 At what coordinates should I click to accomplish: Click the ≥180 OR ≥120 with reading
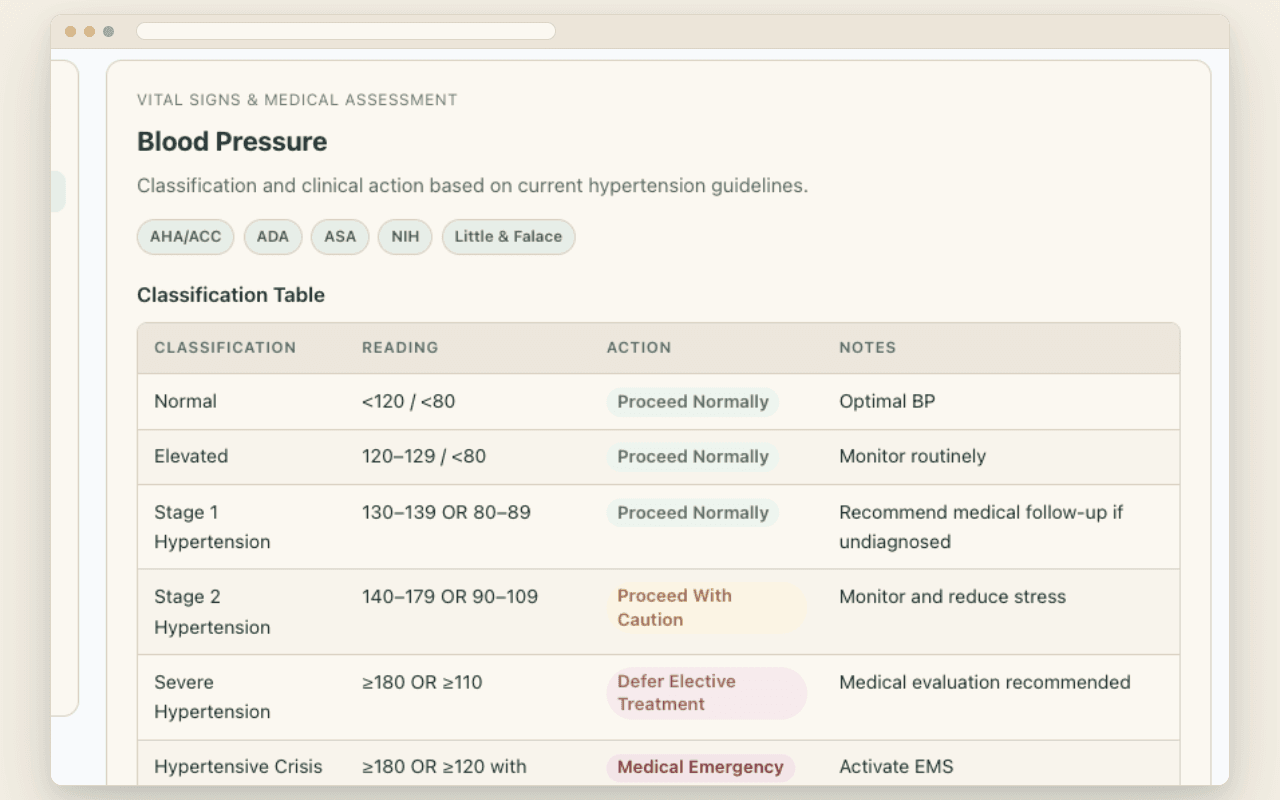click(x=444, y=767)
